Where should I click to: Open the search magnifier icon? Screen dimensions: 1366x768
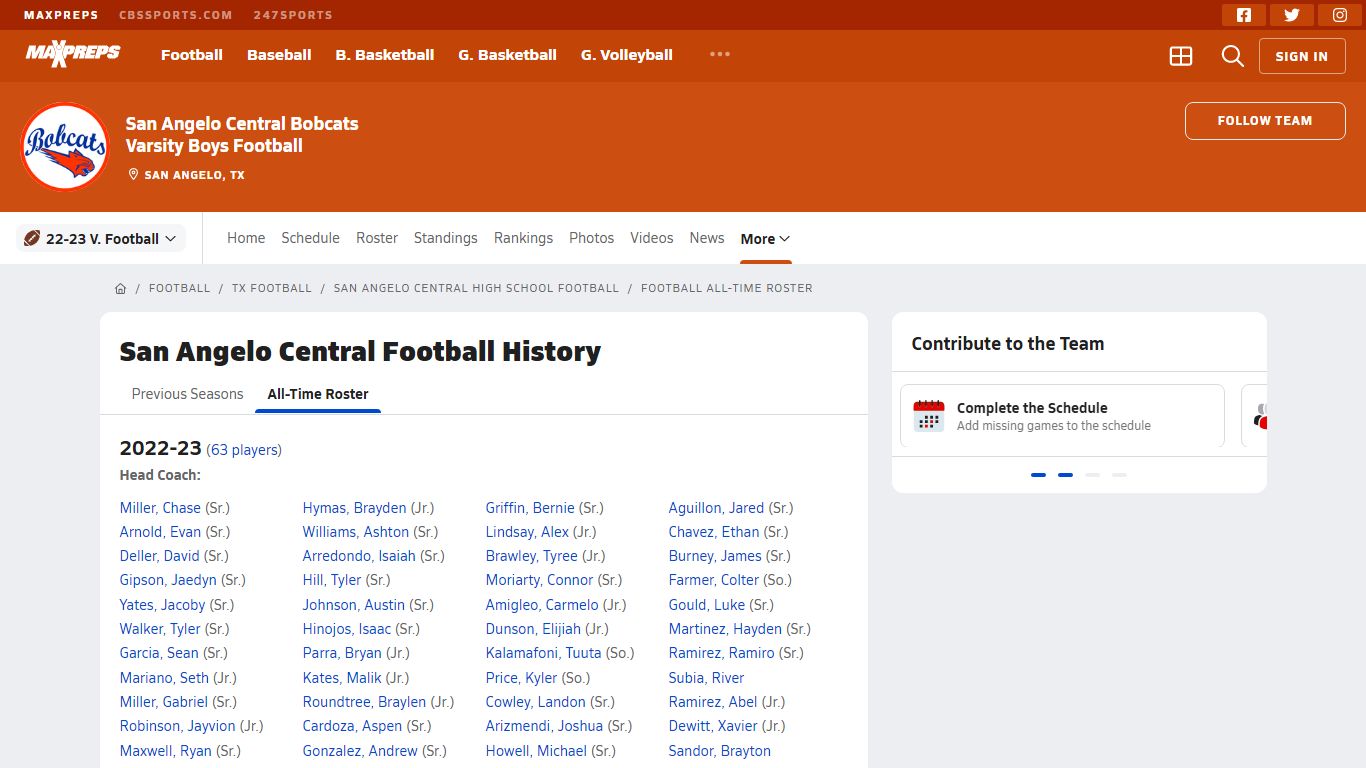tap(1233, 56)
